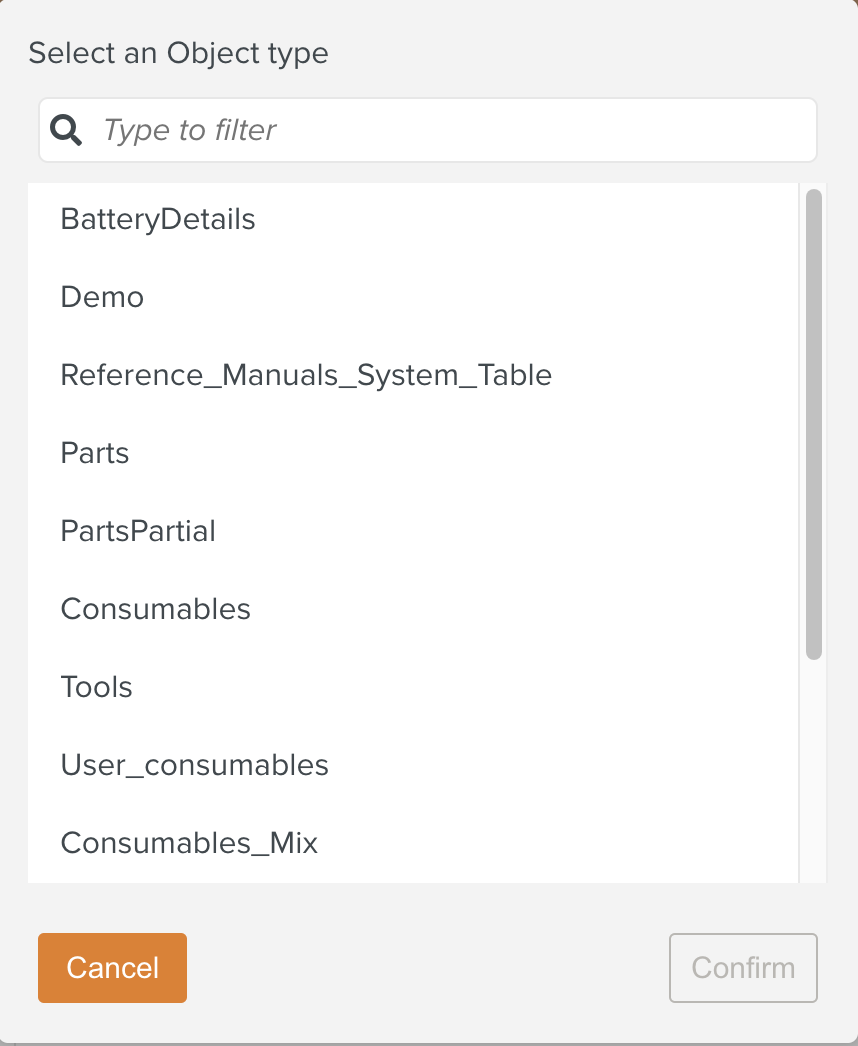The width and height of the screenshot is (858, 1046).
Task: Pick the Parts list entry
Action: coord(95,453)
